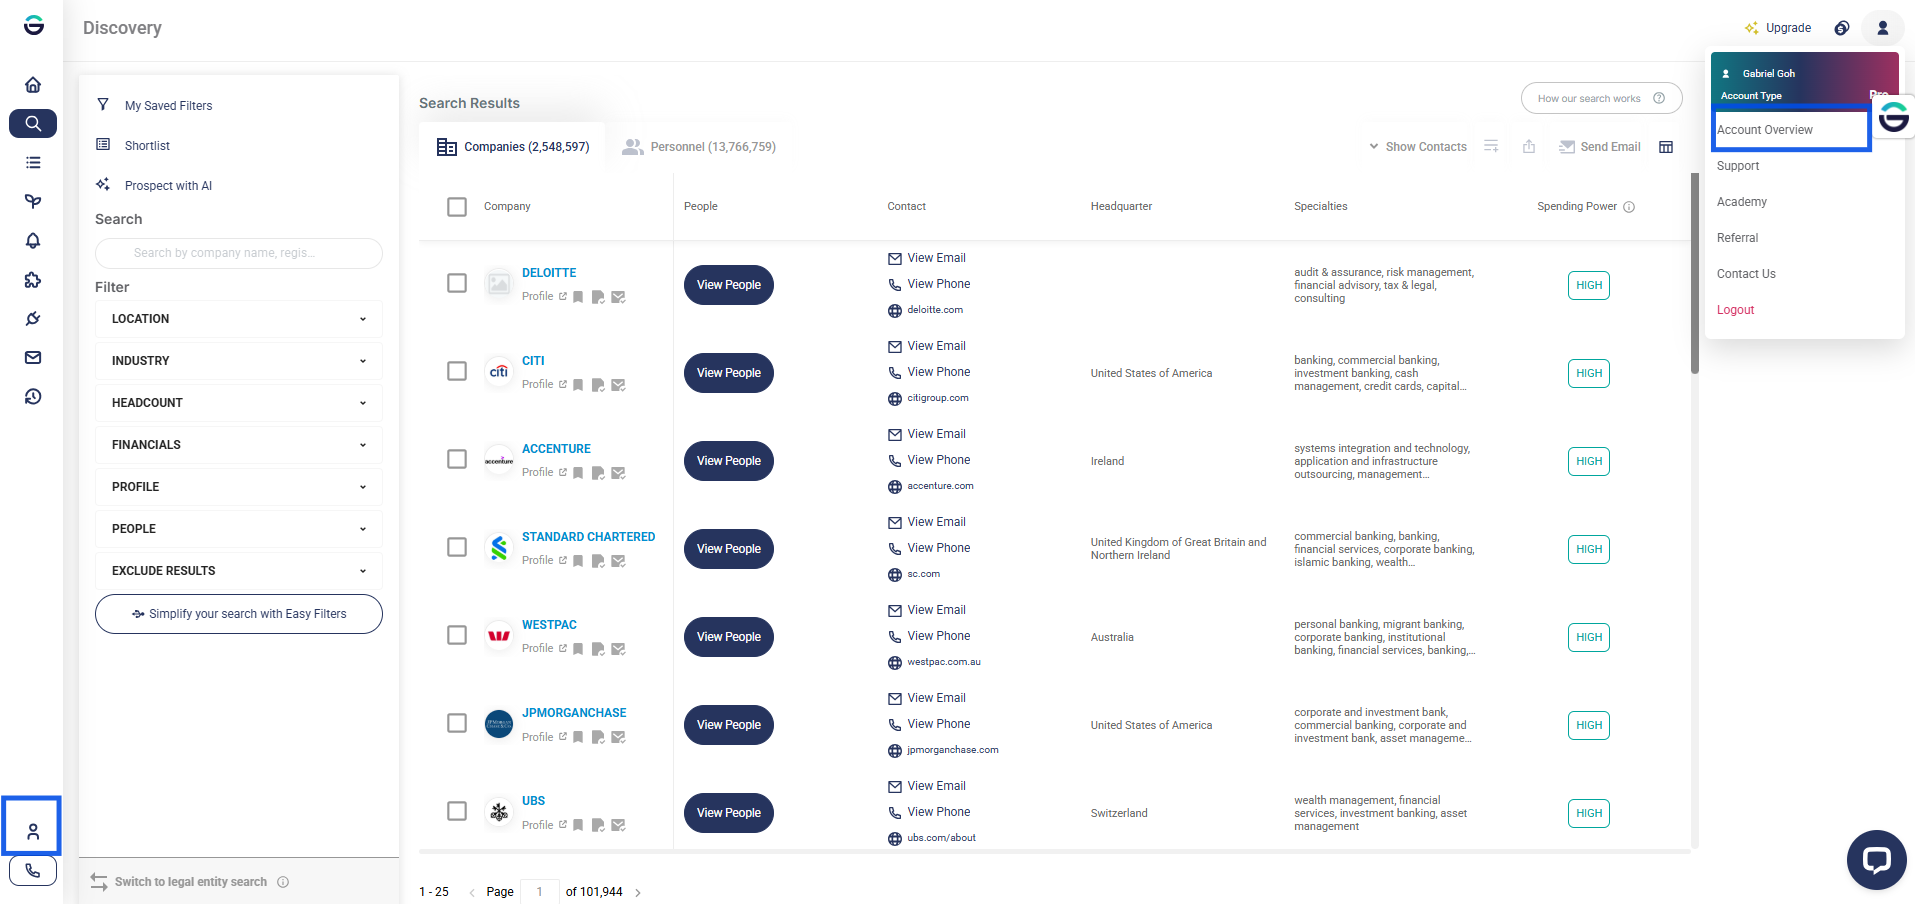Click the notifications bell sidebar icon
This screenshot has width=1915, height=904.
(33, 241)
